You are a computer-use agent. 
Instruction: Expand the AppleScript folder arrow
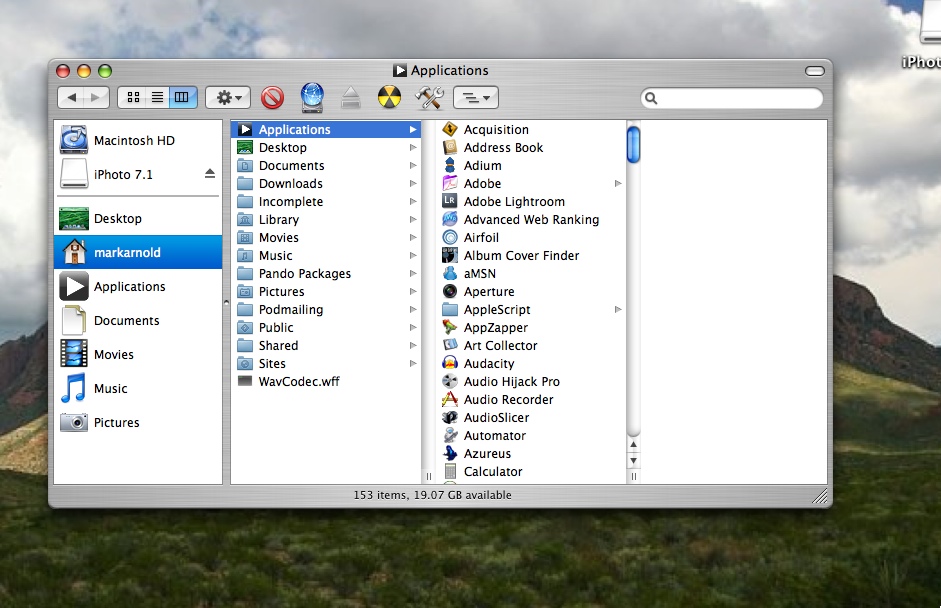click(x=618, y=310)
